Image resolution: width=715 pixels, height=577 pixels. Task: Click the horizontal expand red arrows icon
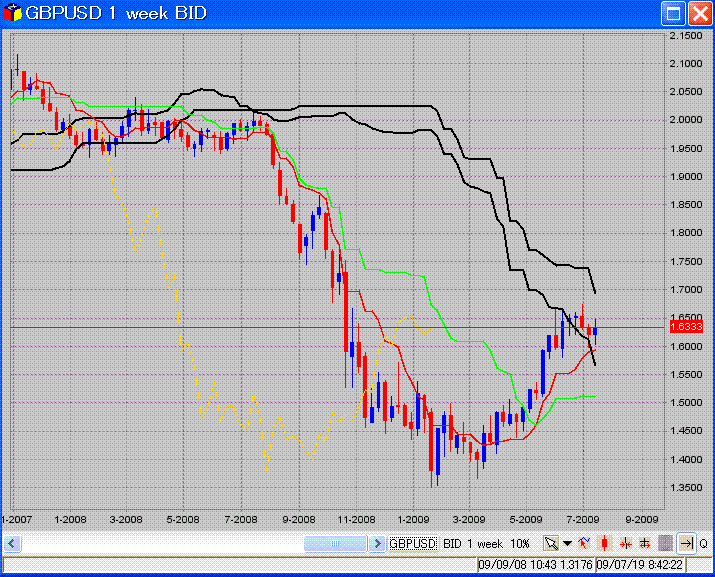(x=645, y=544)
